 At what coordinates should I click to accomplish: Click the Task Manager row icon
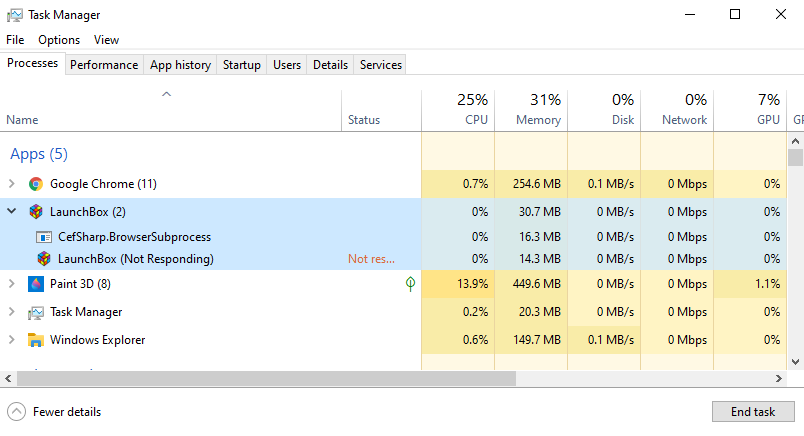(36, 312)
